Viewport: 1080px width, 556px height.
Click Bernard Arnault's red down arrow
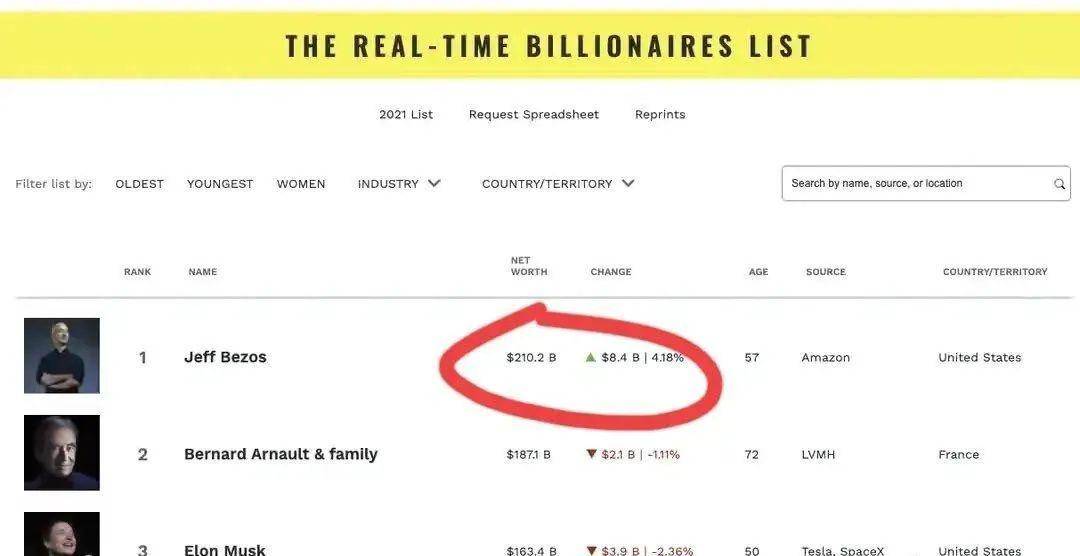(x=591, y=454)
